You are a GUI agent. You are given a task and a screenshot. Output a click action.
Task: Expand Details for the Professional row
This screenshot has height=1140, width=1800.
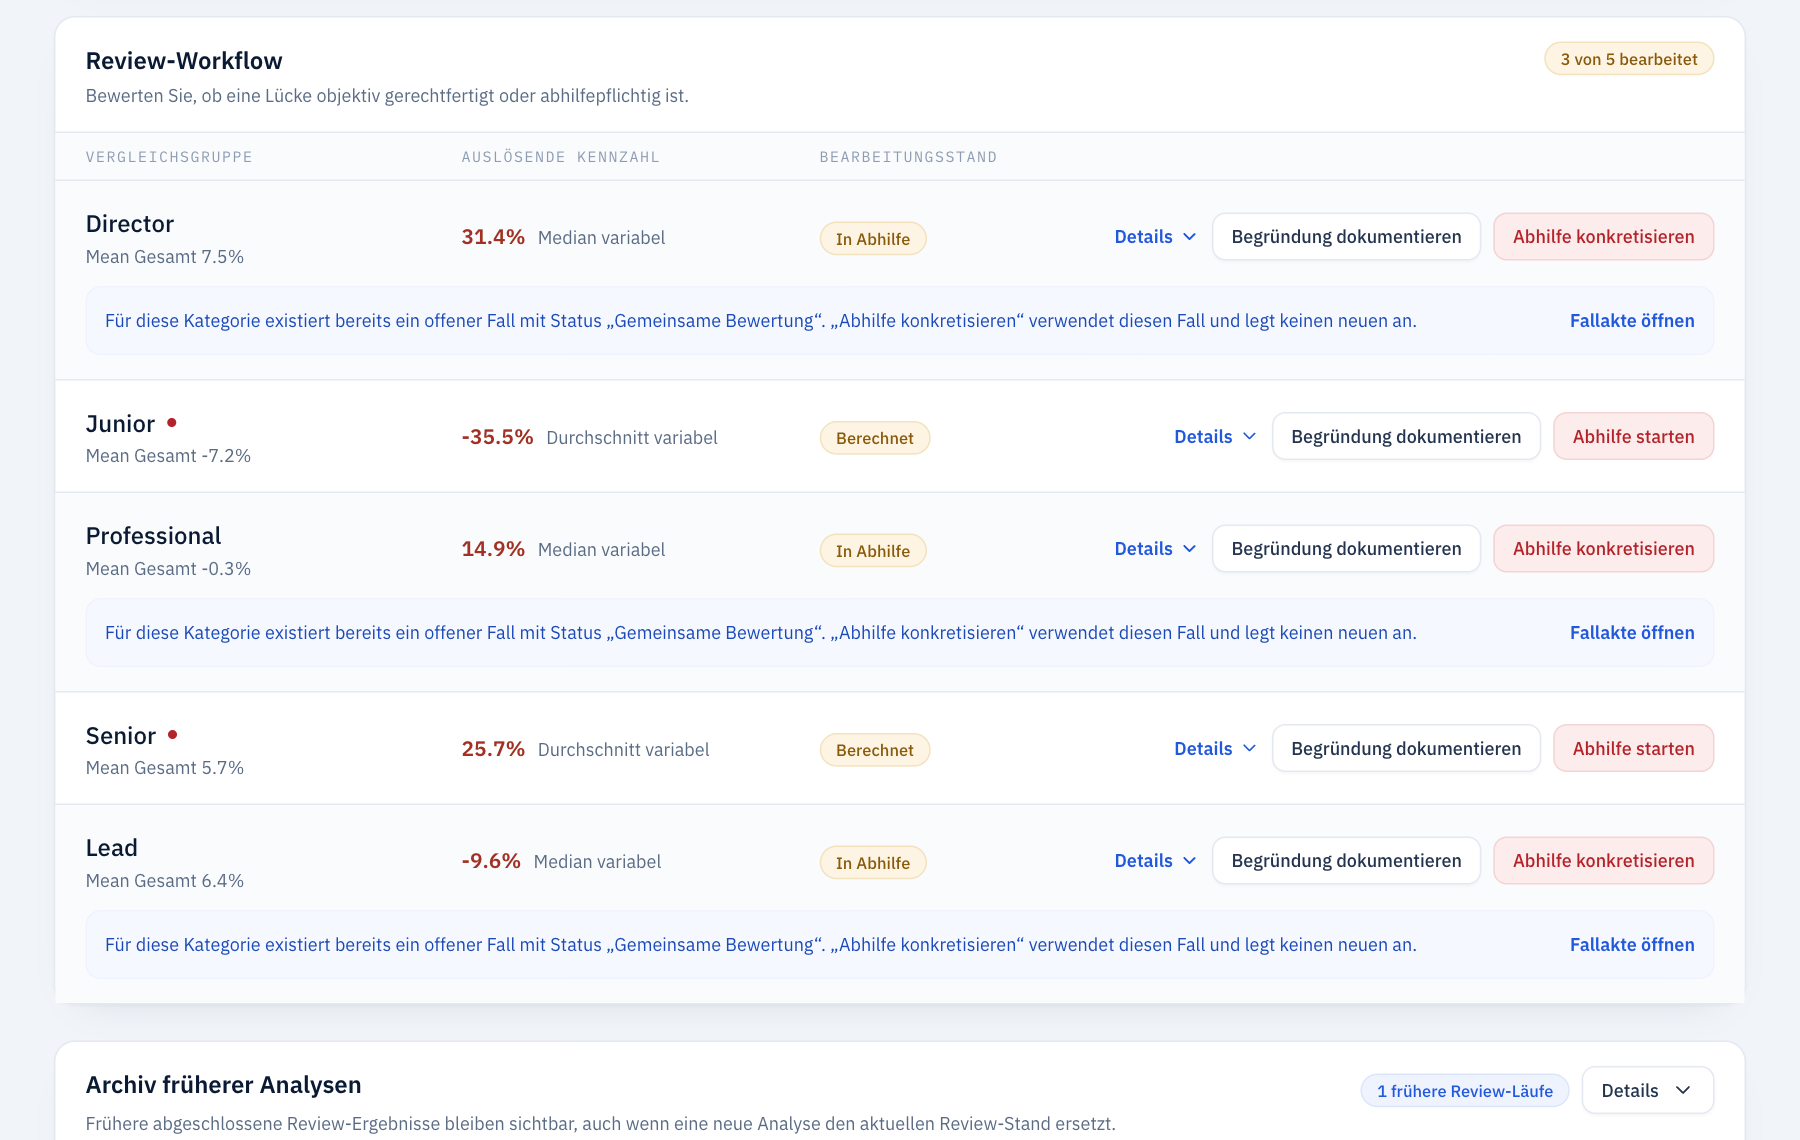pos(1155,549)
